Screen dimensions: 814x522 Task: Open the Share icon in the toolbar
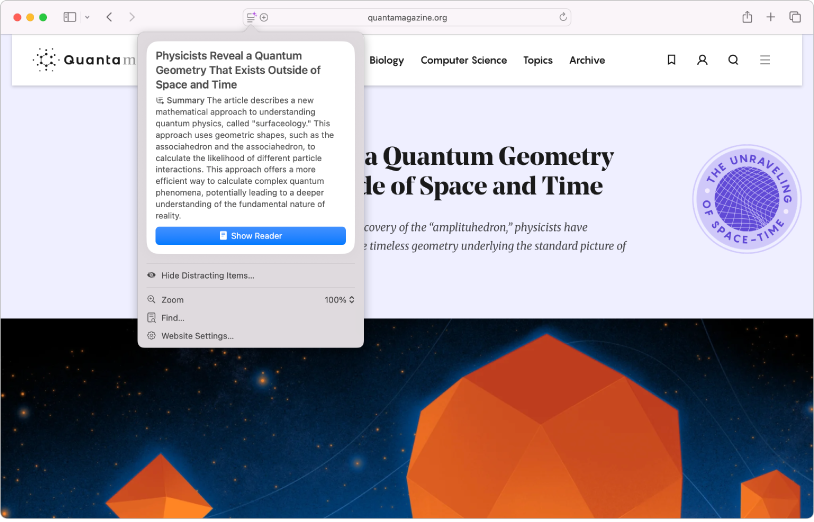746,17
